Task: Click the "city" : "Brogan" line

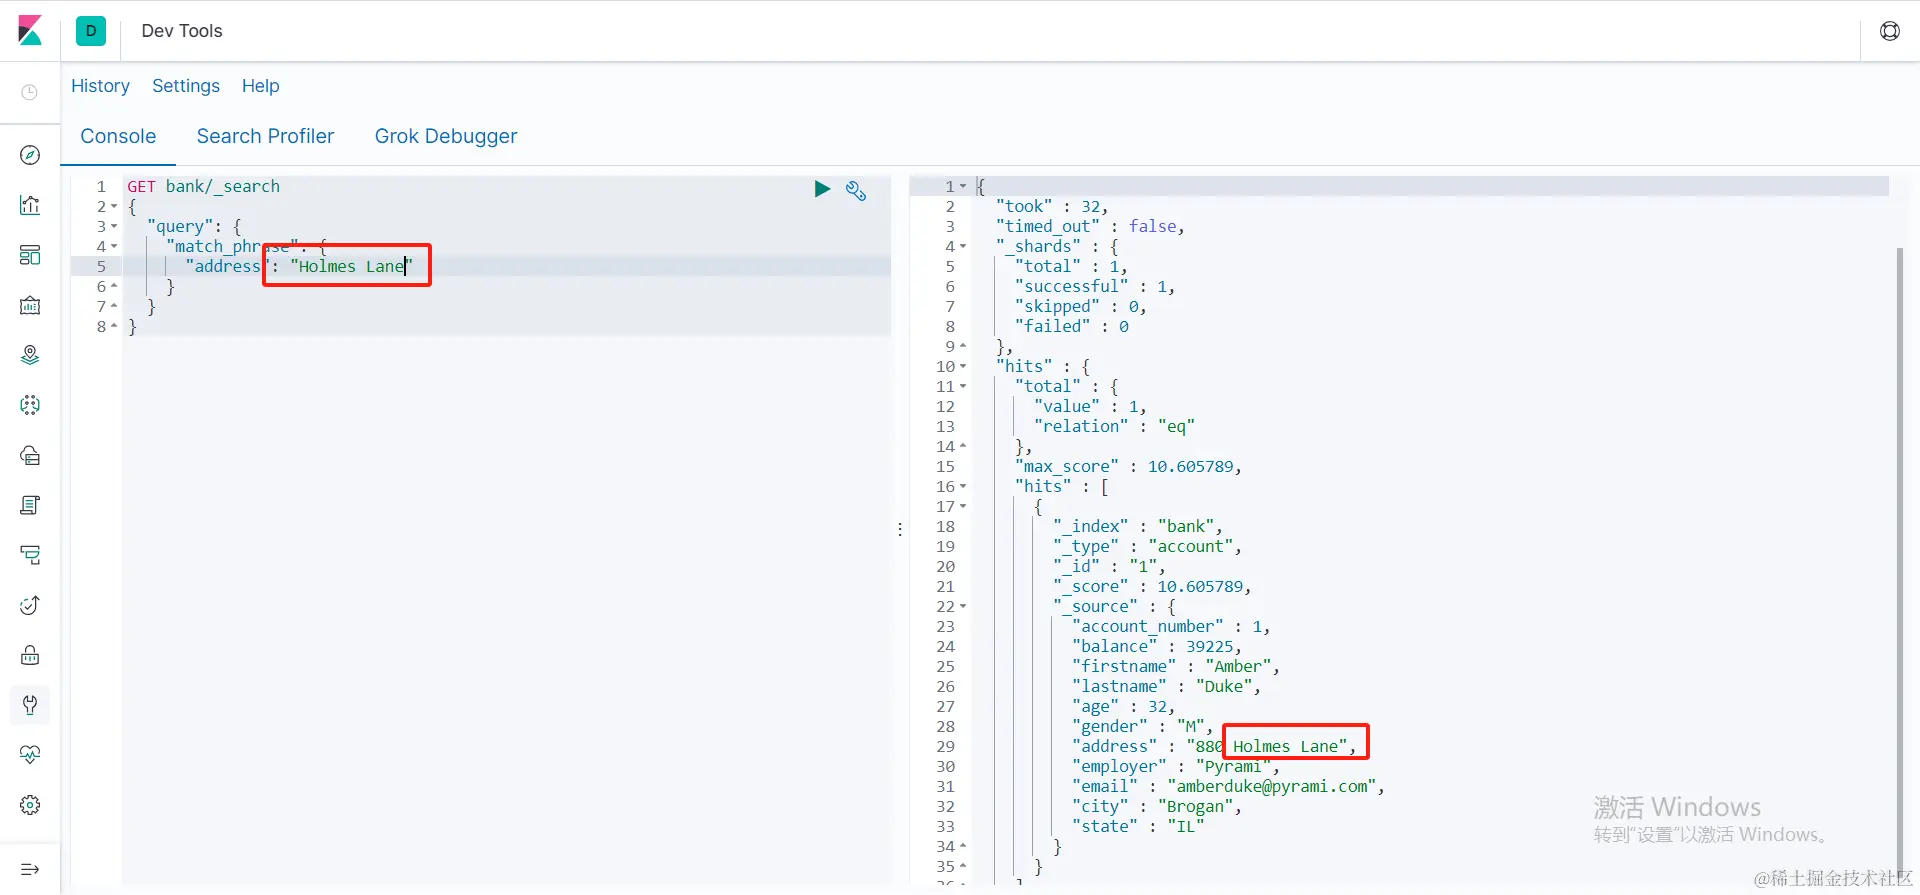Action: coord(1157,807)
